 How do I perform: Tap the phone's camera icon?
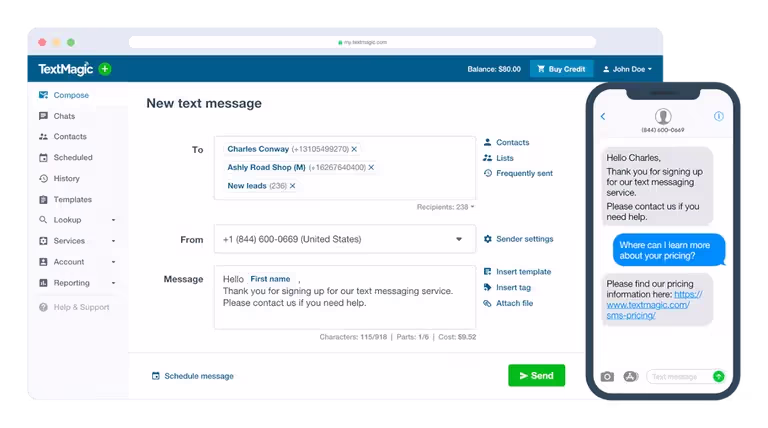pyautogui.click(x=607, y=376)
